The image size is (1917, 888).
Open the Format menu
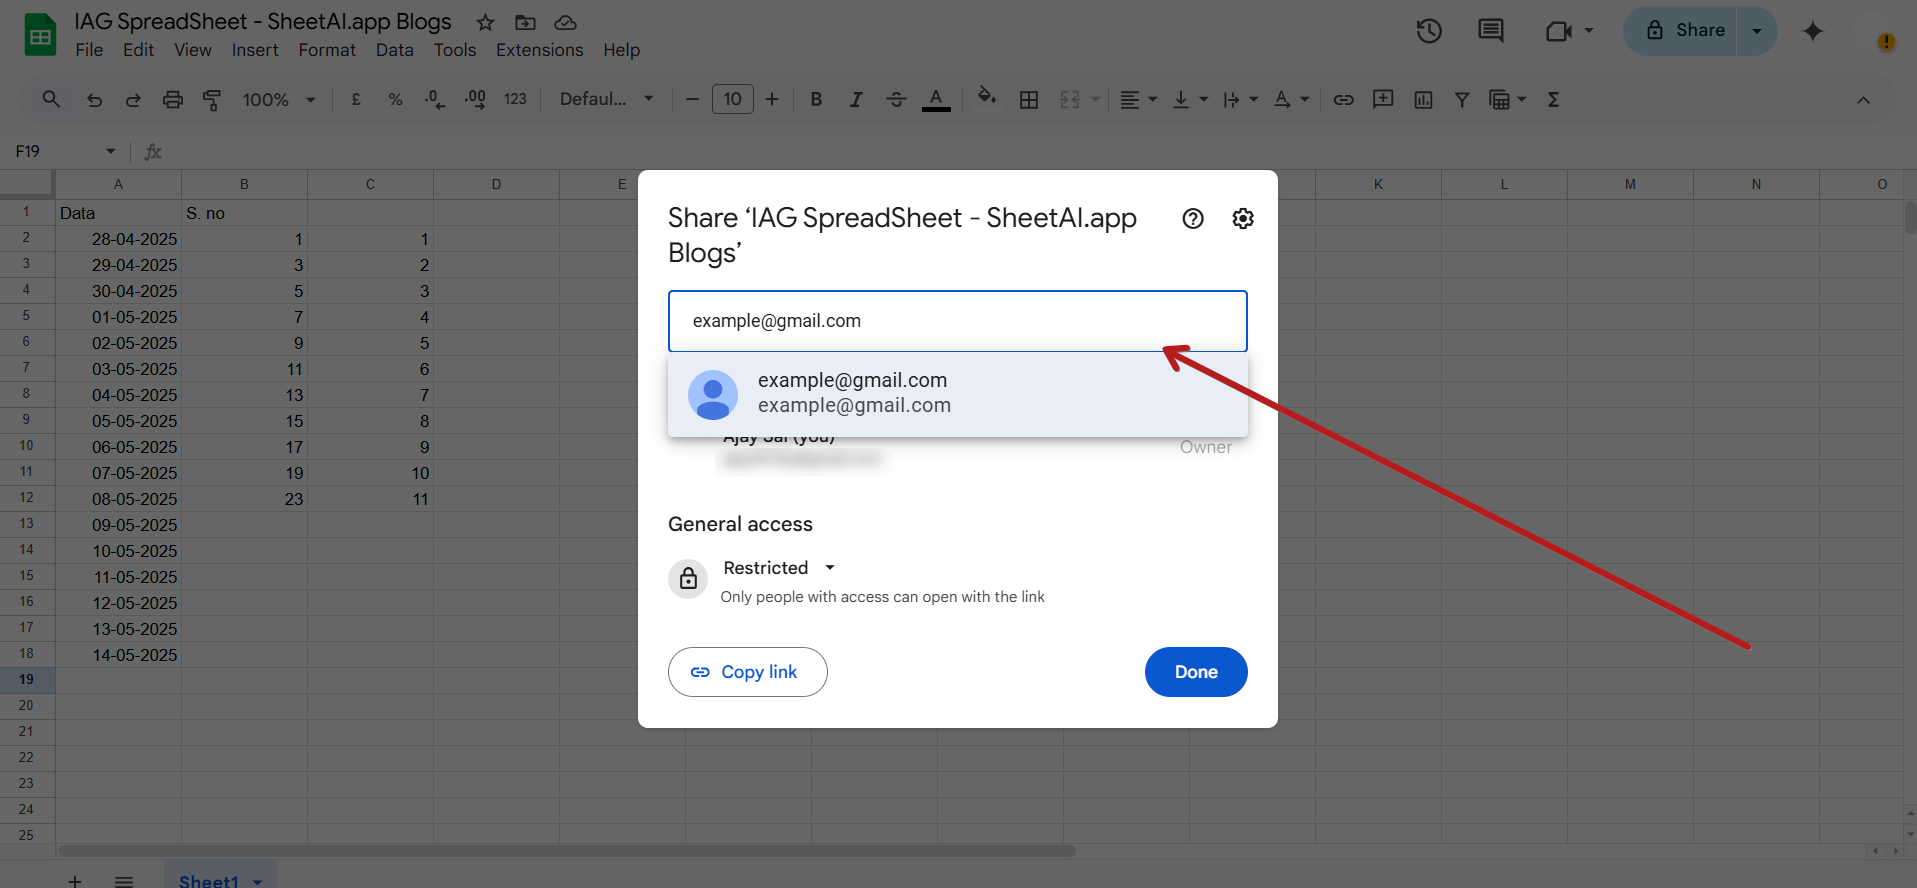coord(327,50)
